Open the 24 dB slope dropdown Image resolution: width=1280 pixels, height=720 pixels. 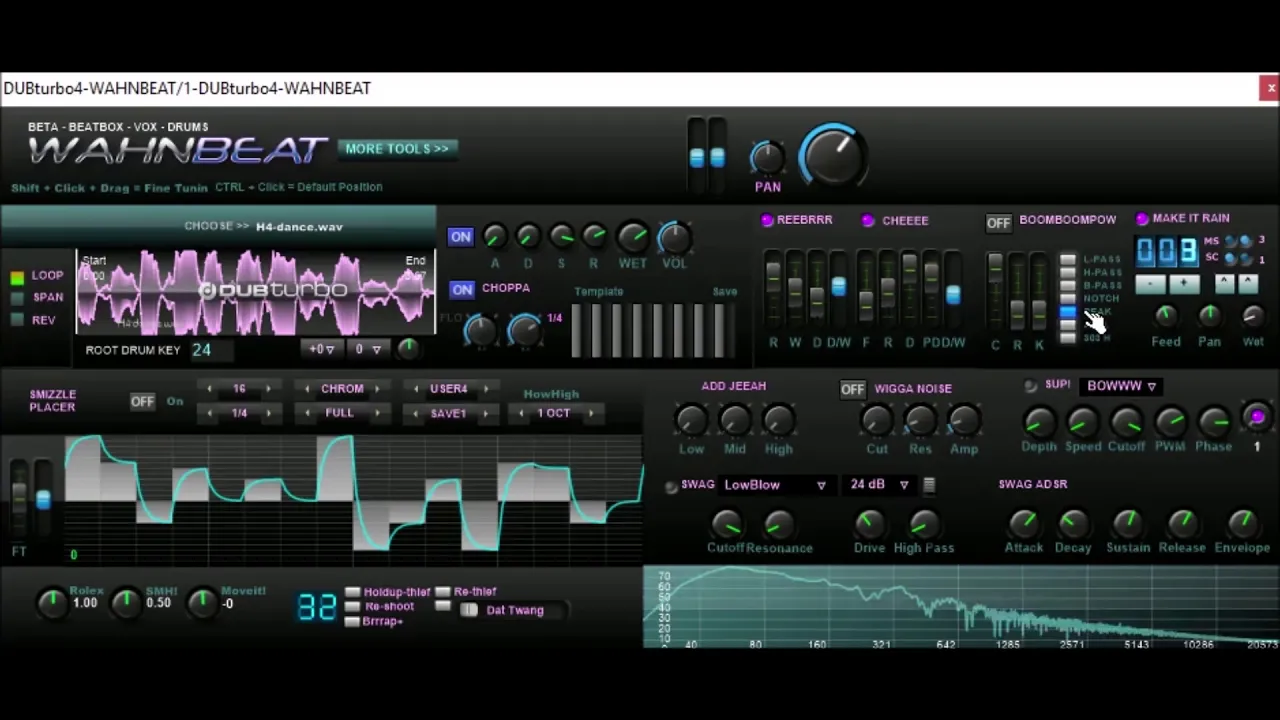(x=879, y=485)
